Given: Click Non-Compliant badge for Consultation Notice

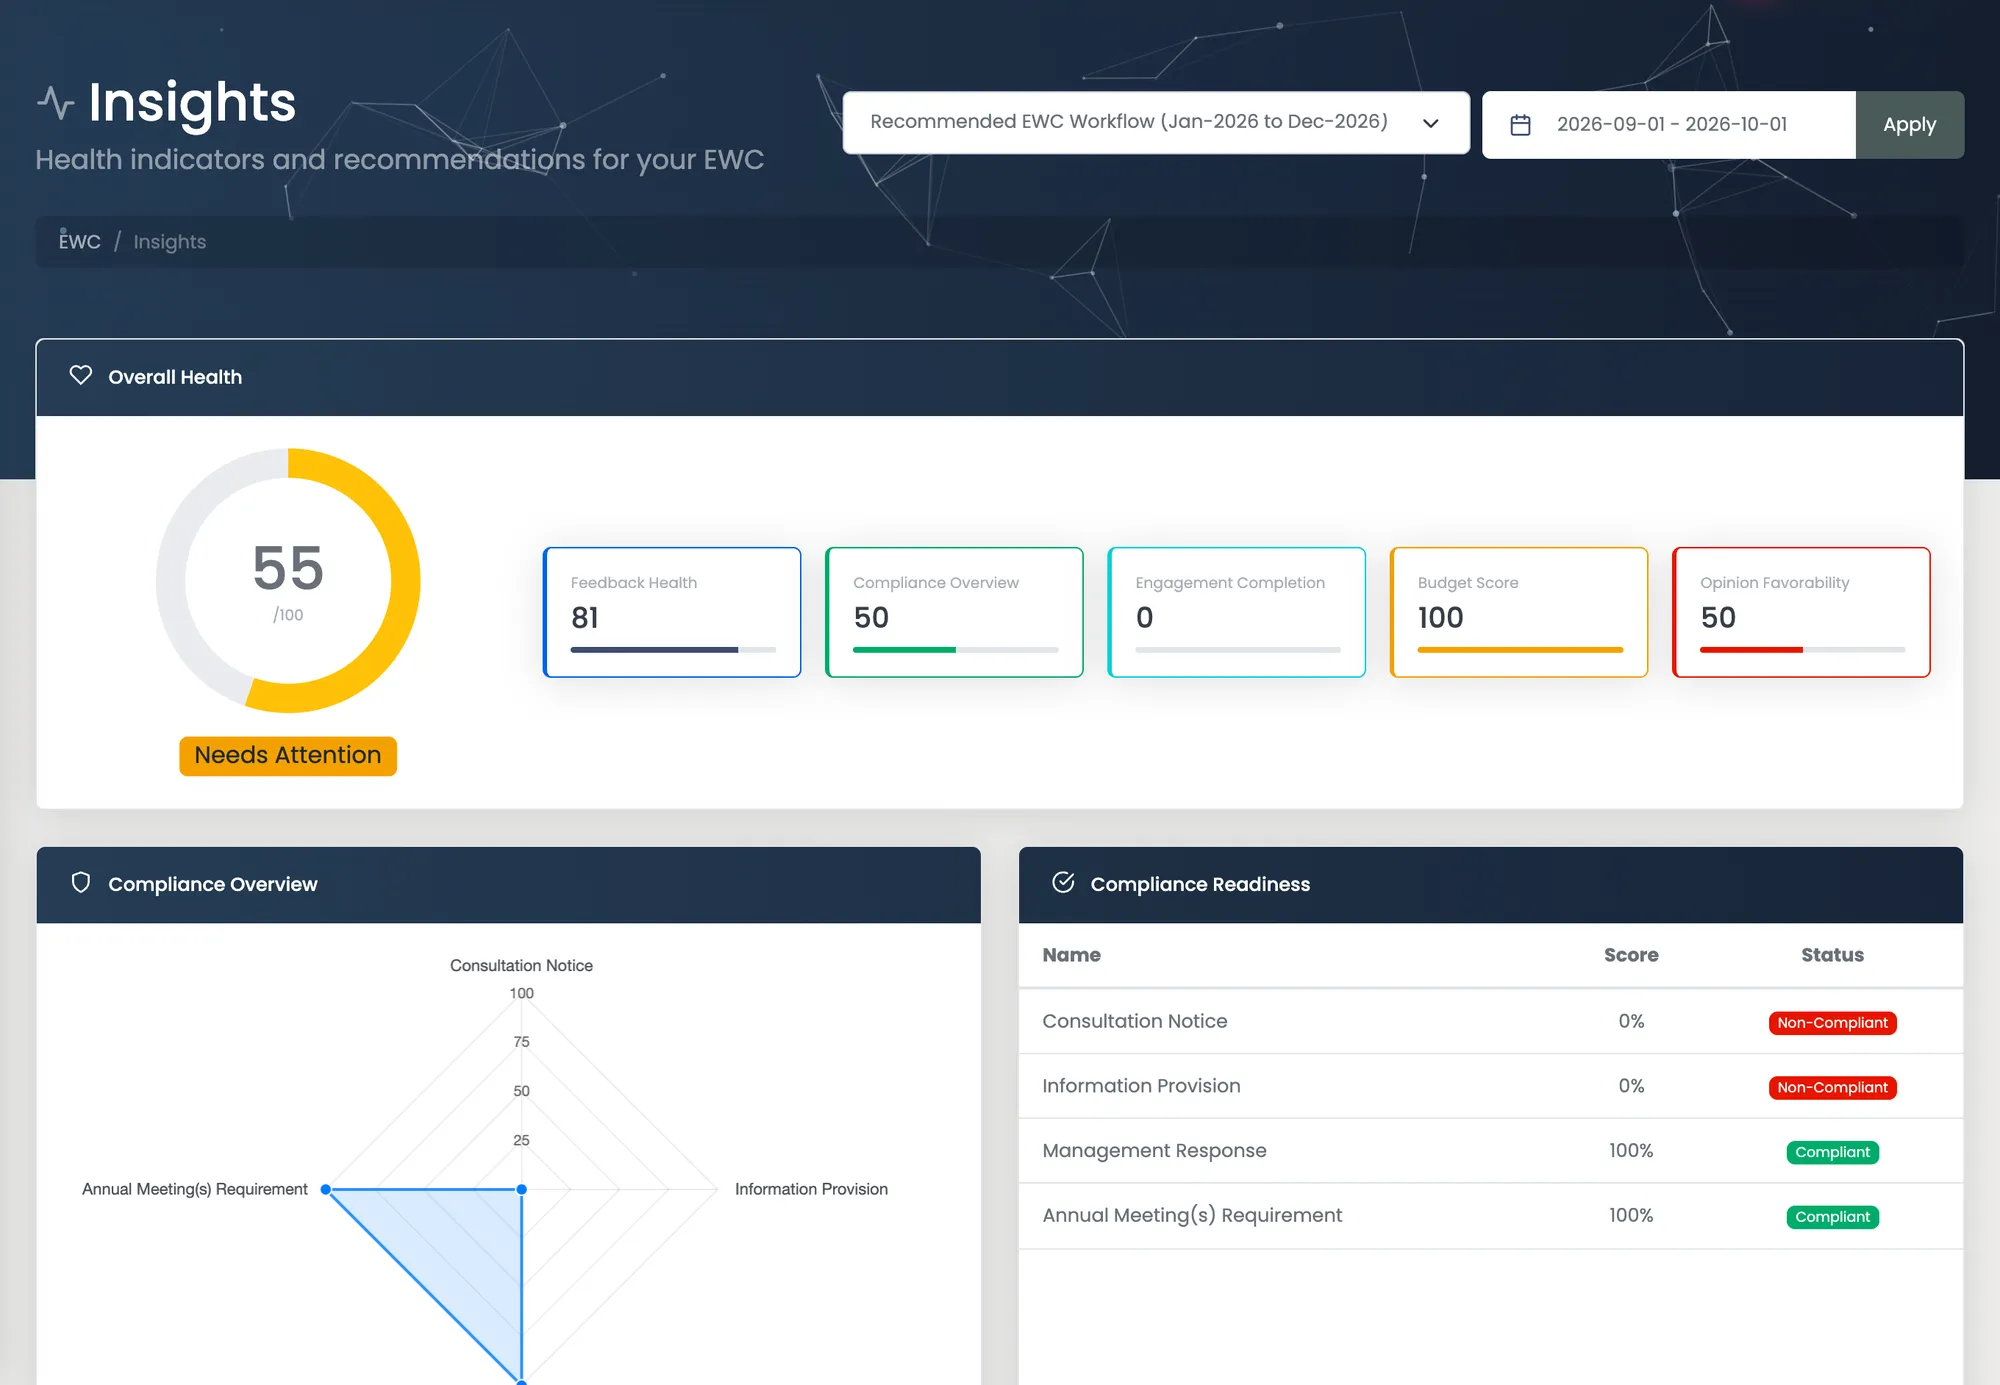Looking at the screenshot, I should tap(1832, 1023).
